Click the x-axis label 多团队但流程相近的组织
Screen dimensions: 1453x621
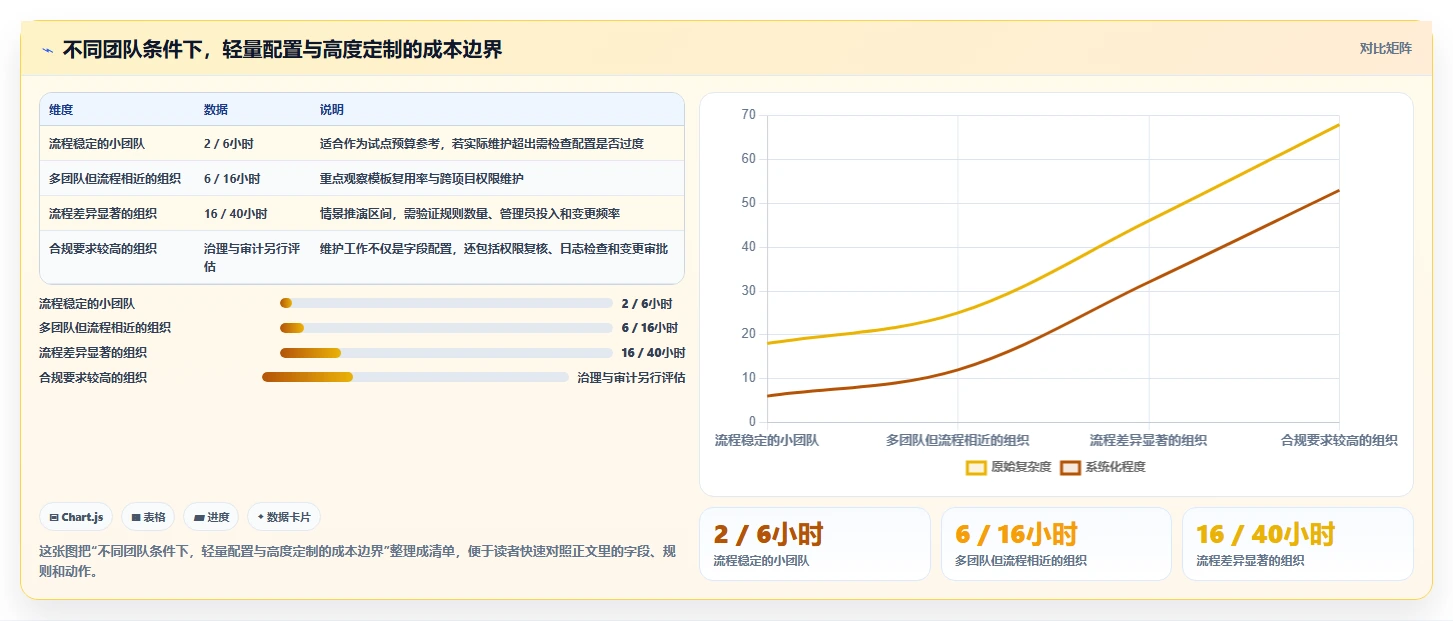(957, 440)
